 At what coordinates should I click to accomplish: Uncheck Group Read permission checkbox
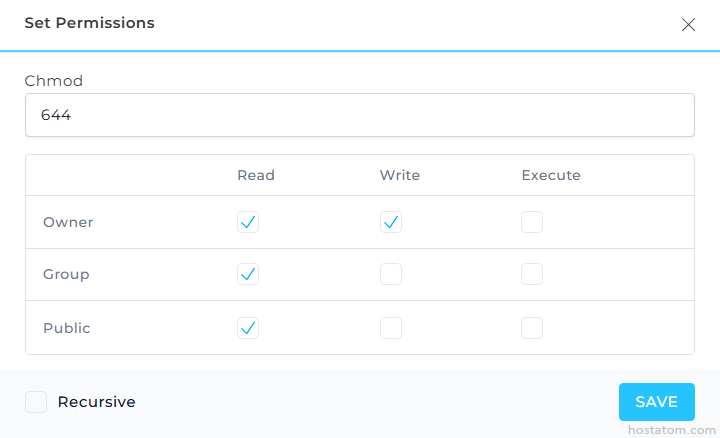(248, 274)
